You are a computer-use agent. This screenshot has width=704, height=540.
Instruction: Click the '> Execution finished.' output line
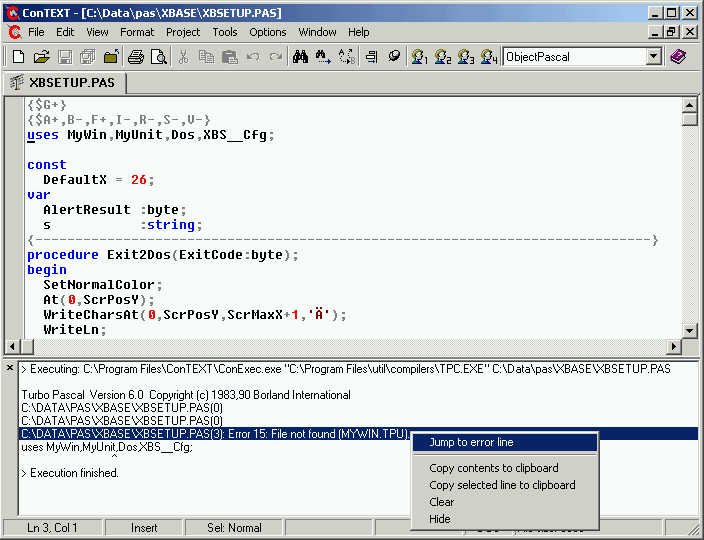(x=70, y=473)
